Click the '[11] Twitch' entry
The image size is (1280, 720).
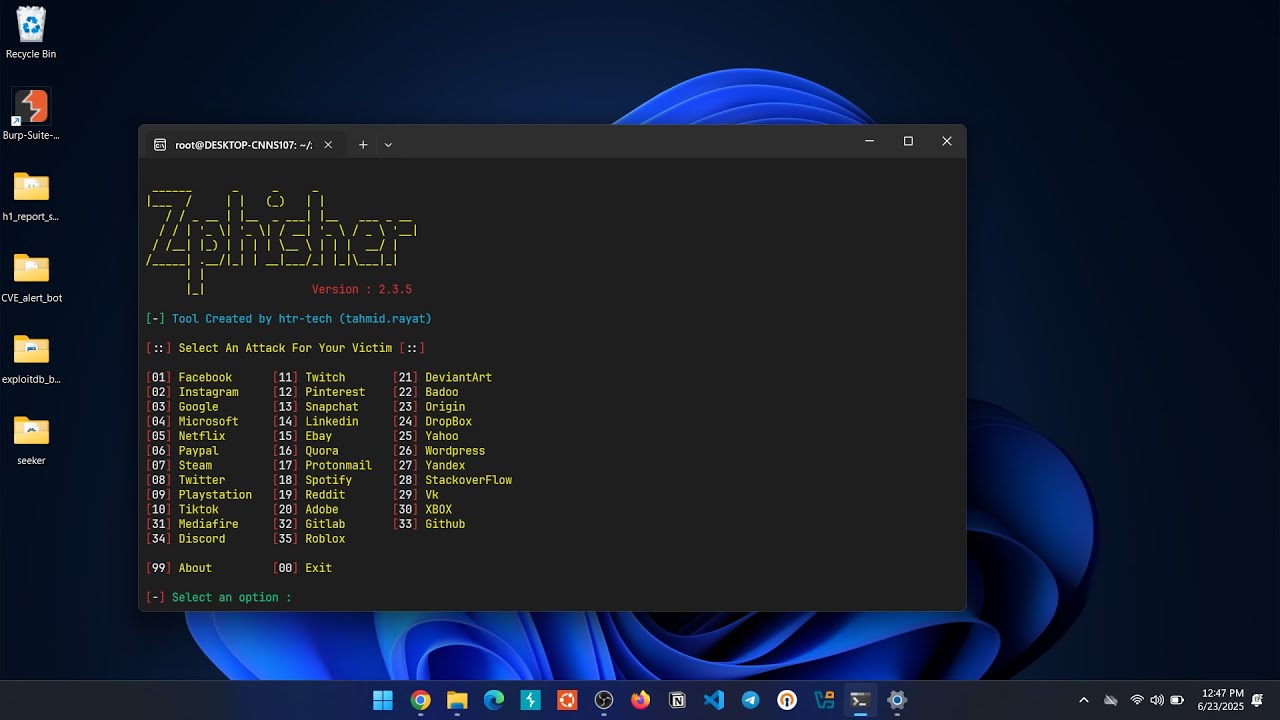(309, 378)
